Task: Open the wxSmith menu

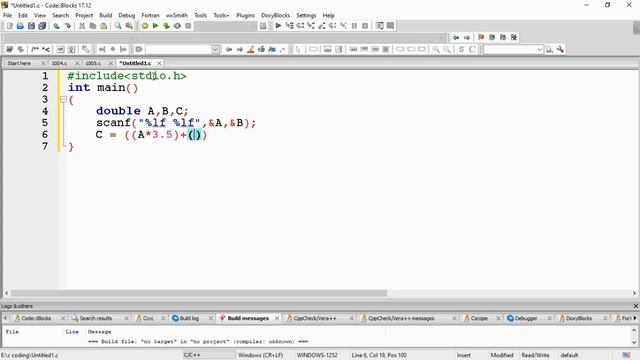Action: click(177, 16)
